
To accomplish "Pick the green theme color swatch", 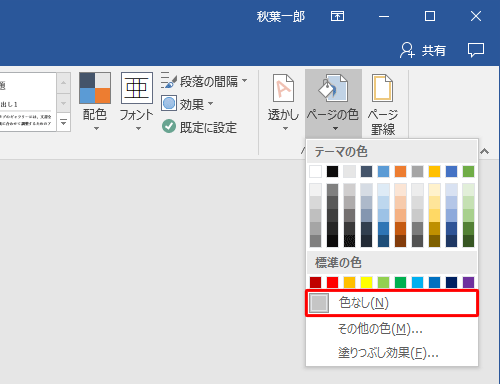I will pos(468,171).
